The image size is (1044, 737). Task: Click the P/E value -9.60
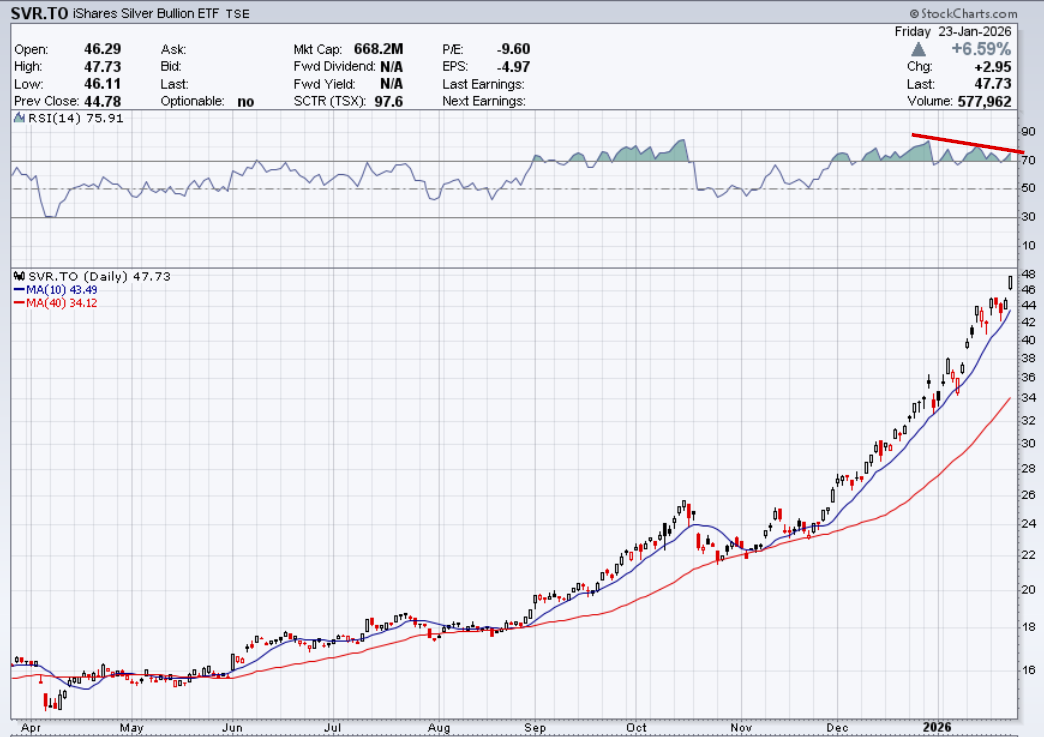513,49
